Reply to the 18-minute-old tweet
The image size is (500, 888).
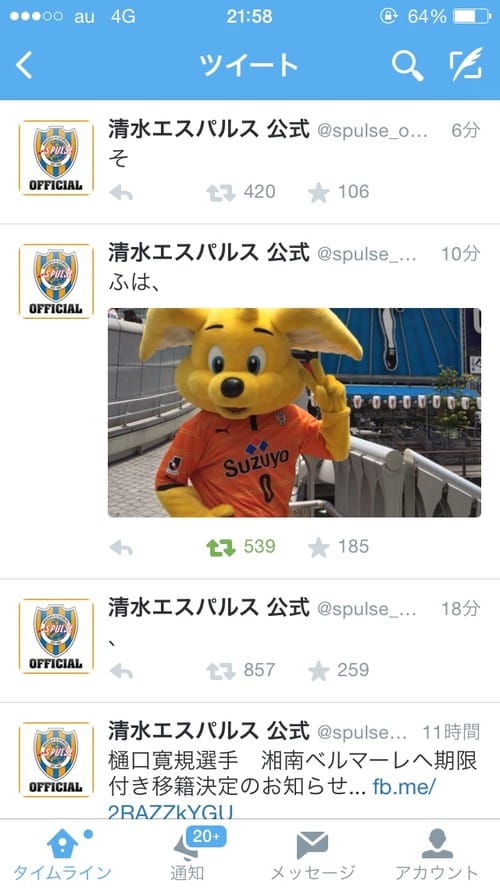121,671
